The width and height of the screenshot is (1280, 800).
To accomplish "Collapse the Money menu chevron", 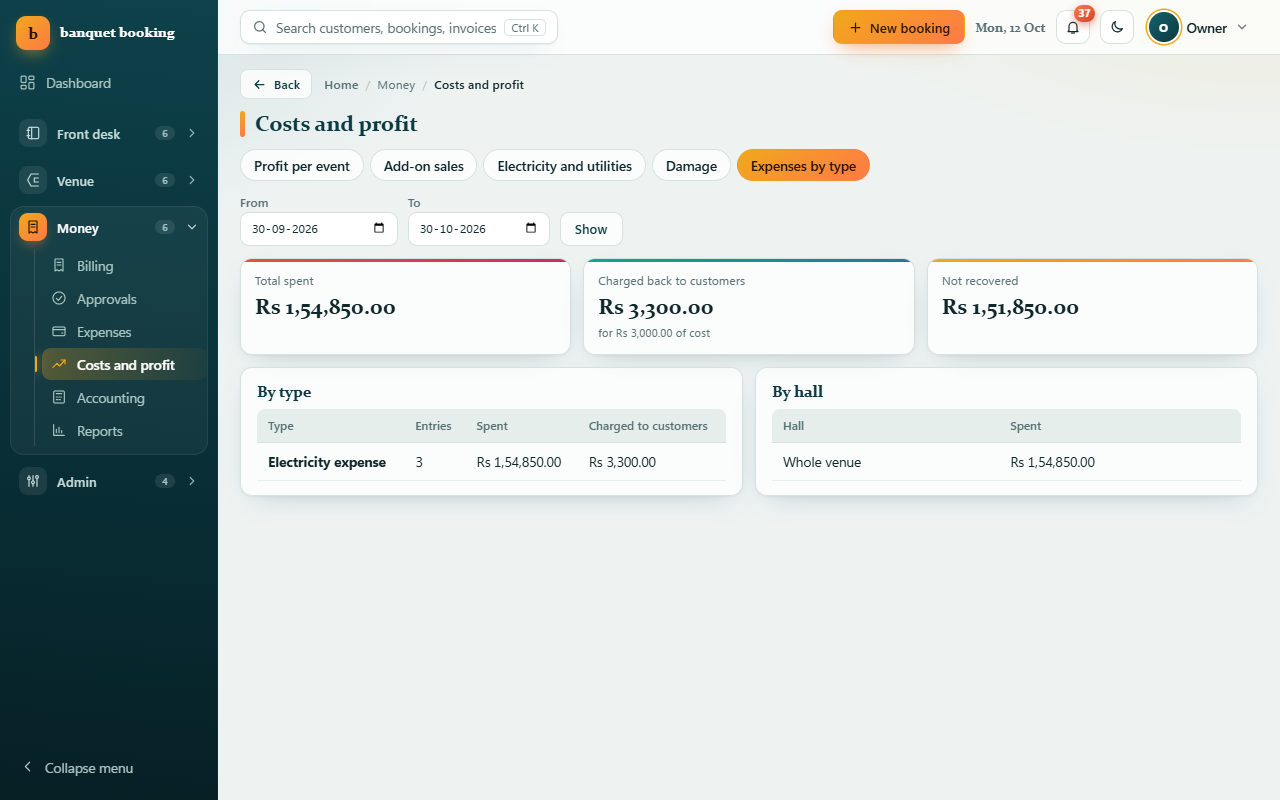I will (192, 227).
